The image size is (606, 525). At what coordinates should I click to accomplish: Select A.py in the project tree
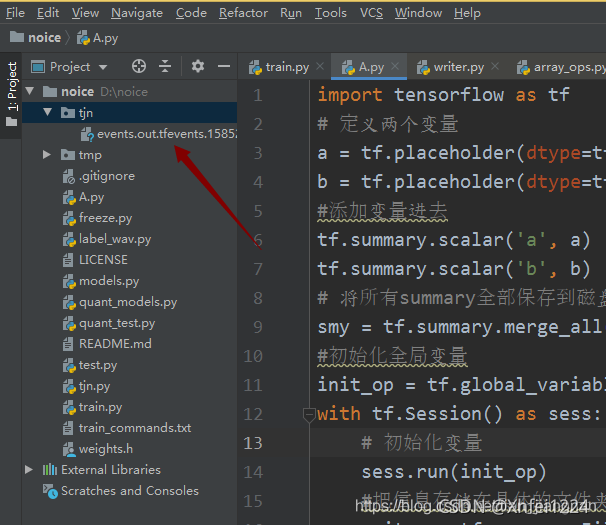pyautogui.click(x=83, y=197)
